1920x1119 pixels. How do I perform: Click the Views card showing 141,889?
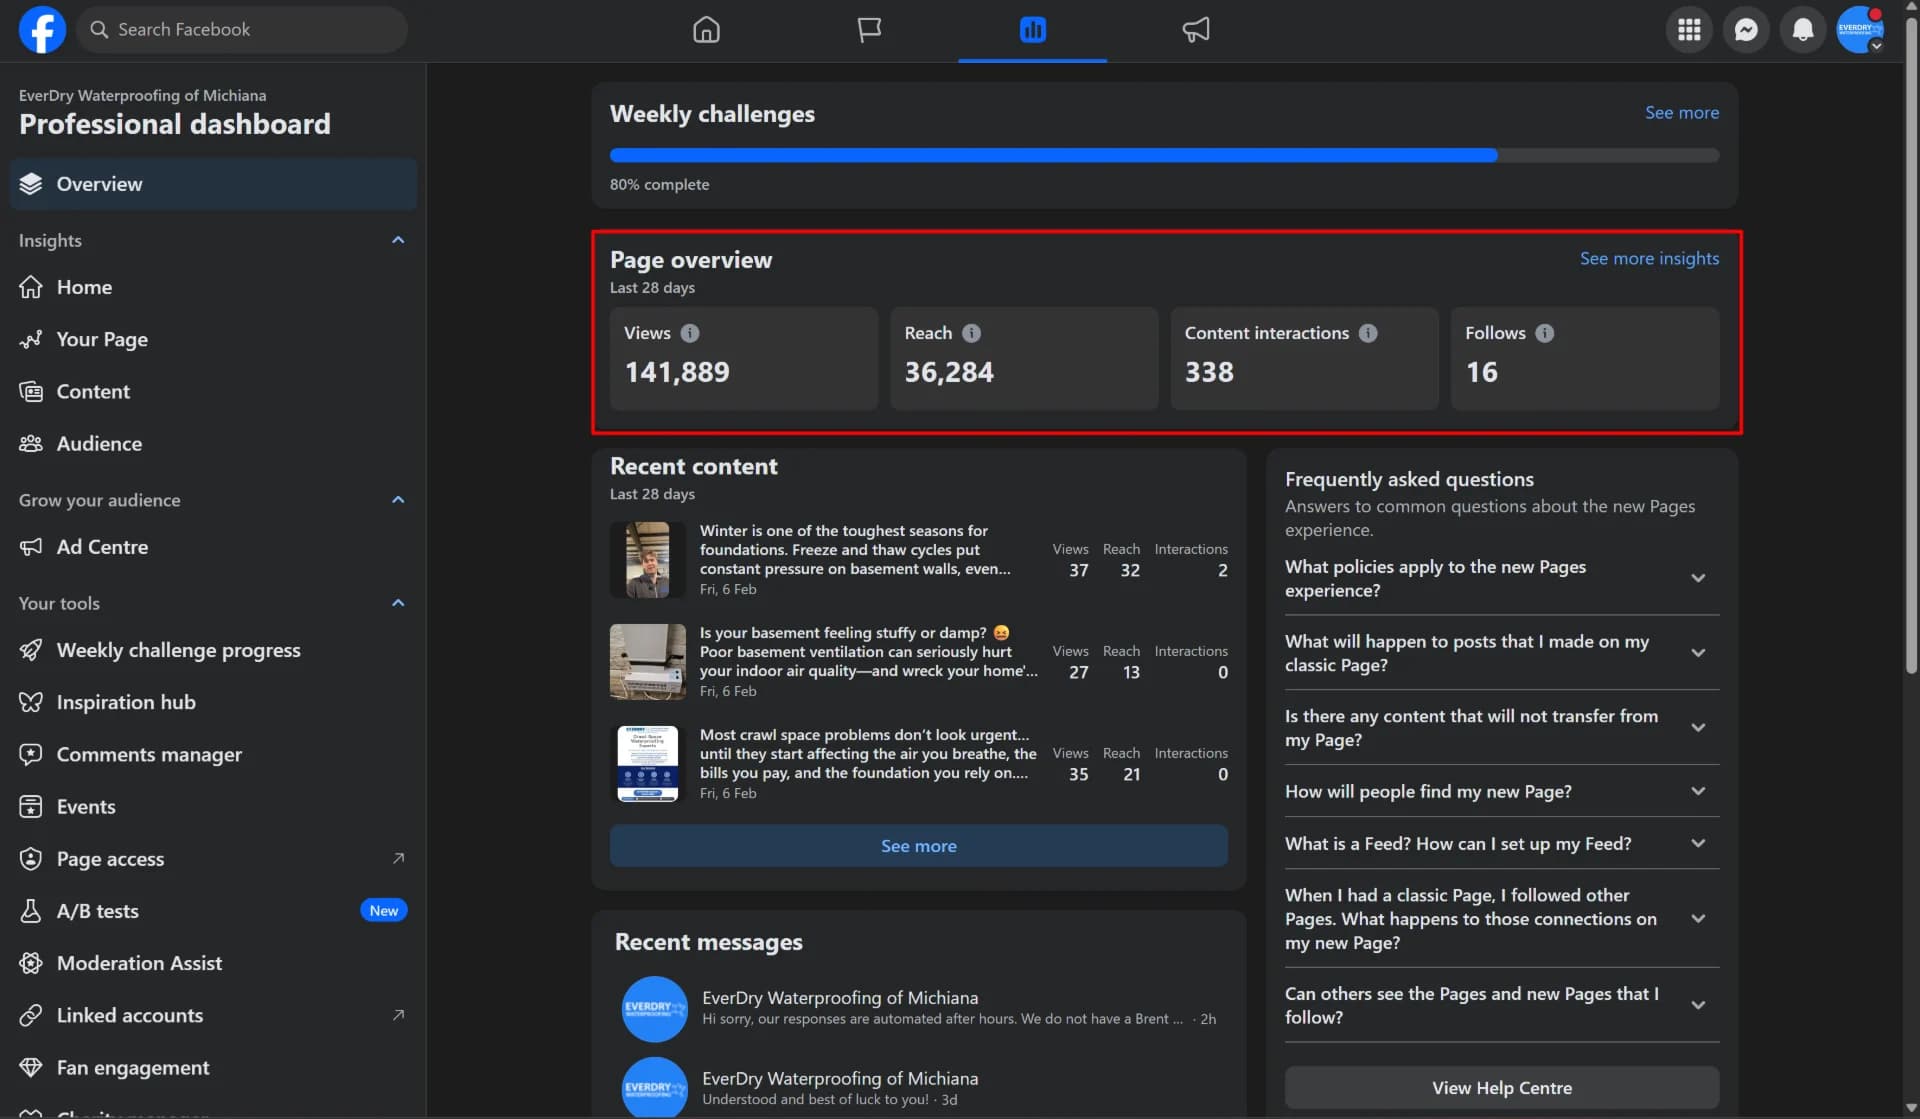point(743,358)
